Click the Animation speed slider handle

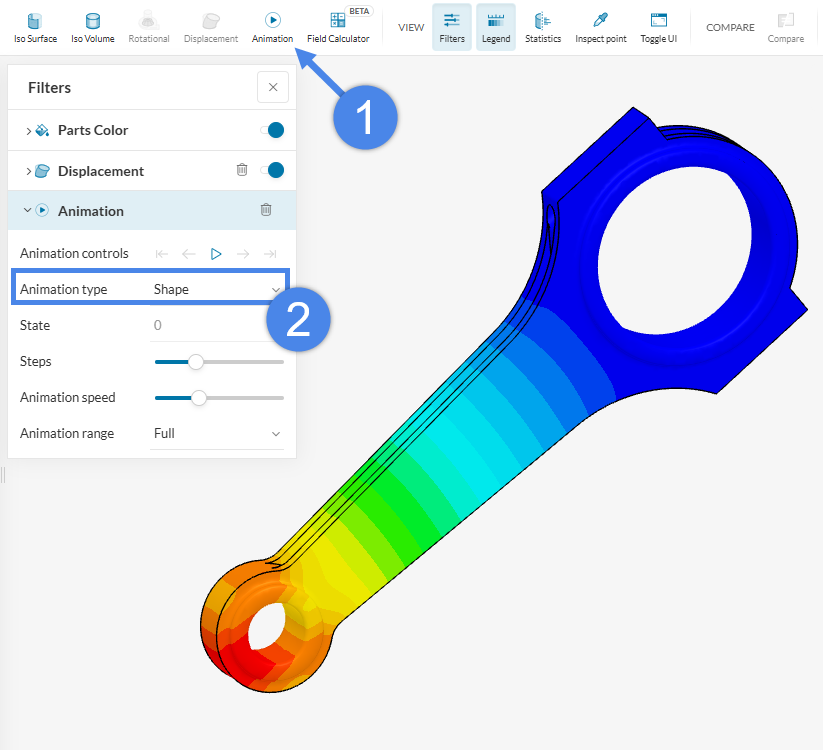(x=199, y=398)
